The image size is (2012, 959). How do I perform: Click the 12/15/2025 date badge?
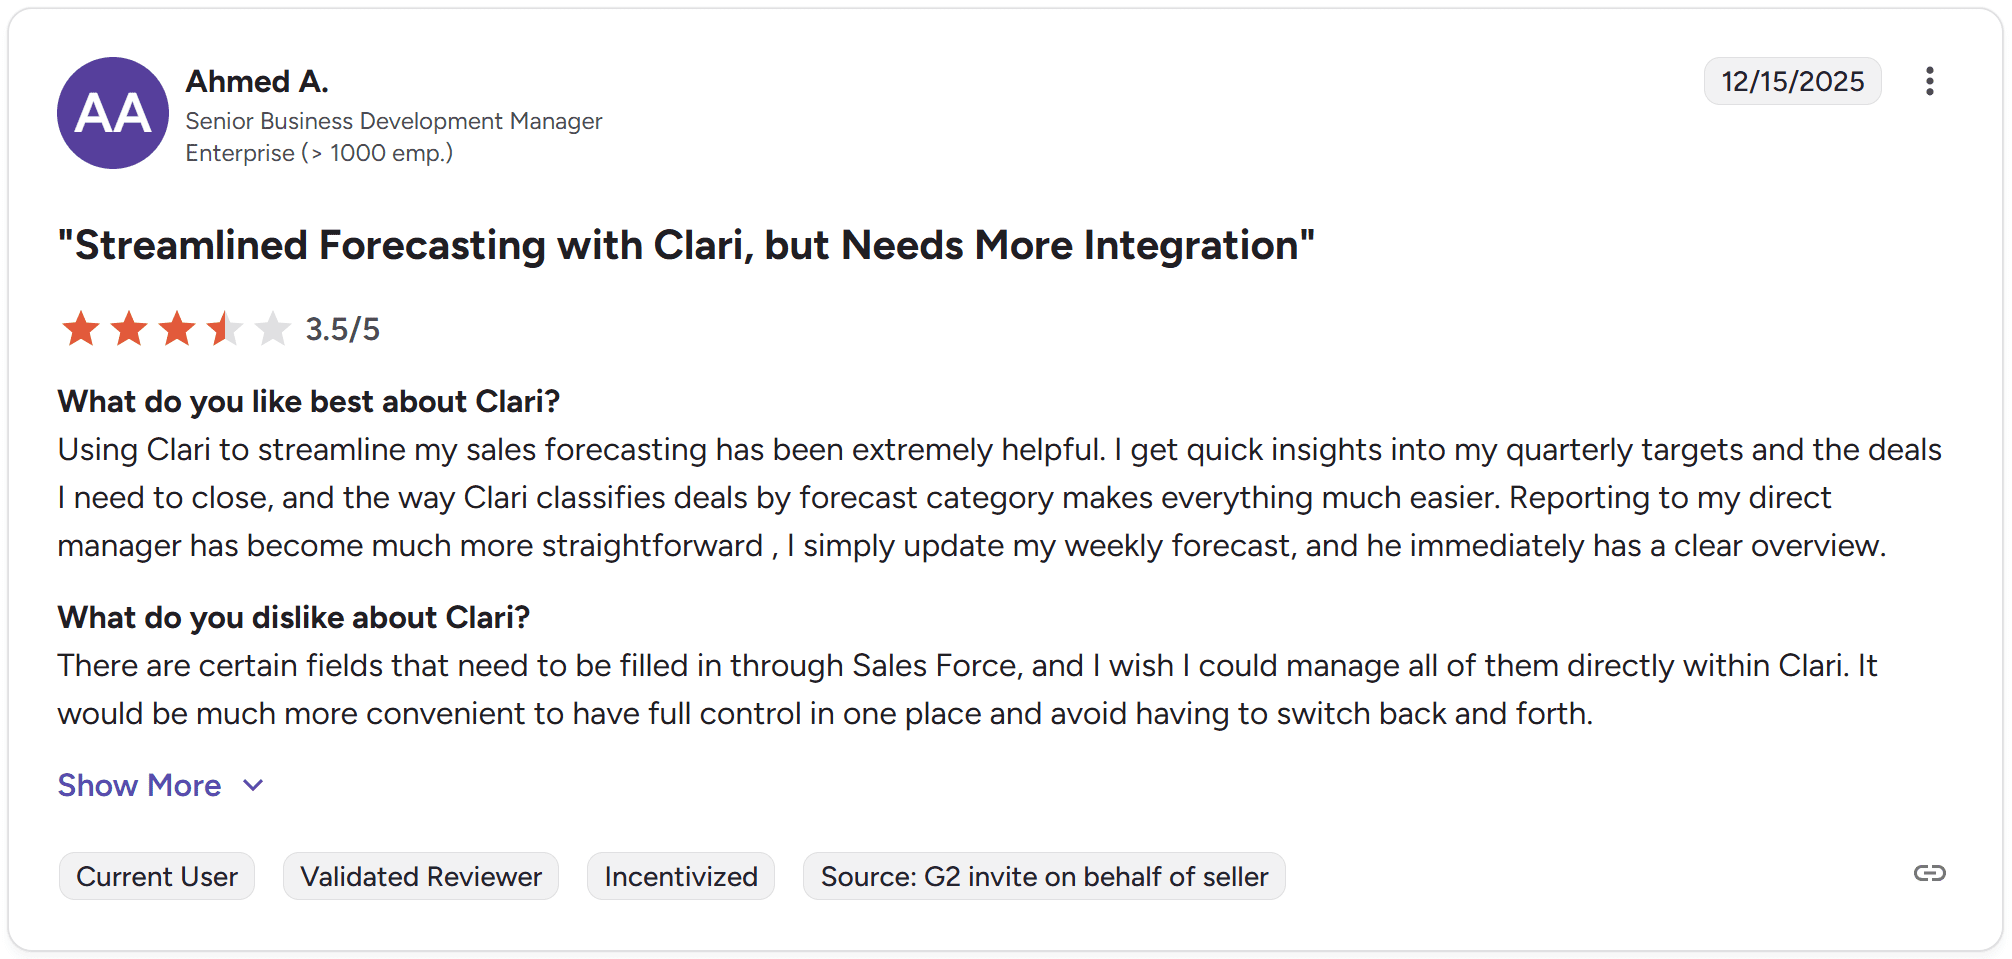pyautogui.click(x=1792, y=81)
